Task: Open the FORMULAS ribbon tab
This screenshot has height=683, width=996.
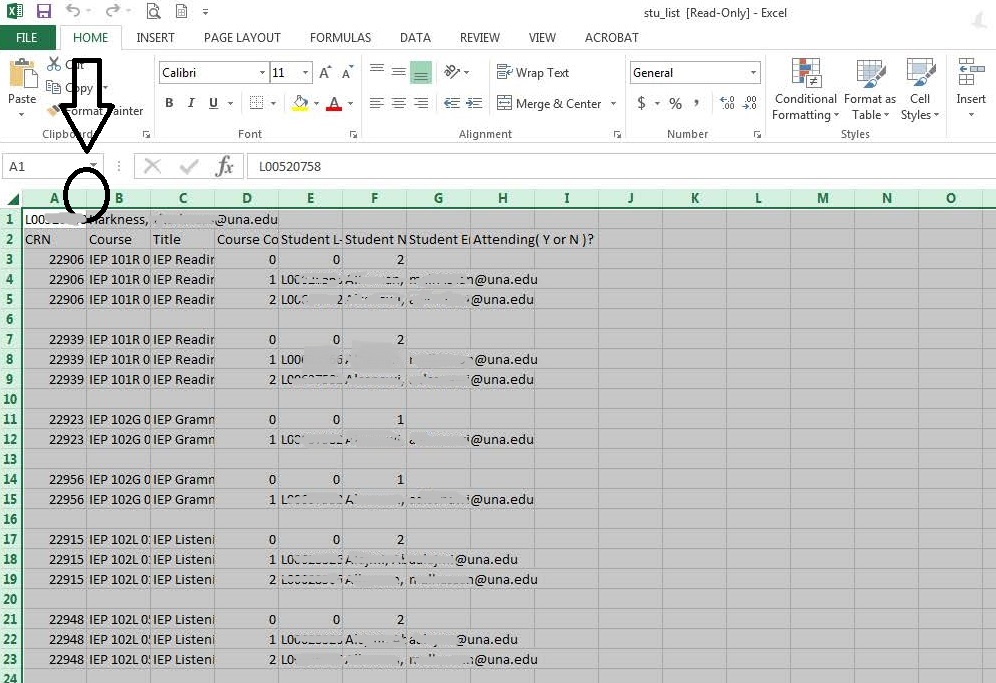Action: click(340, 38)
